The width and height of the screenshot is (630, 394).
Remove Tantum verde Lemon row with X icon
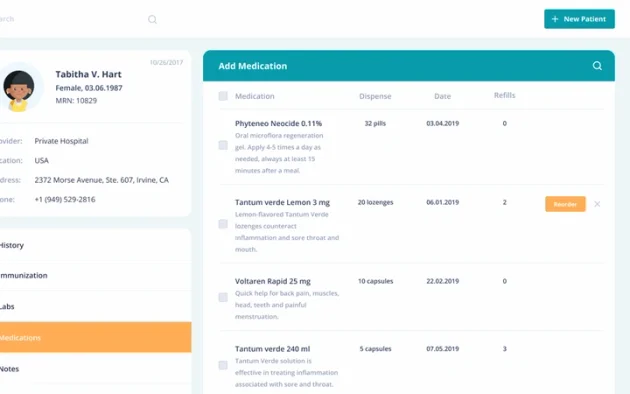pyautogui.click(x=597, y=204)
